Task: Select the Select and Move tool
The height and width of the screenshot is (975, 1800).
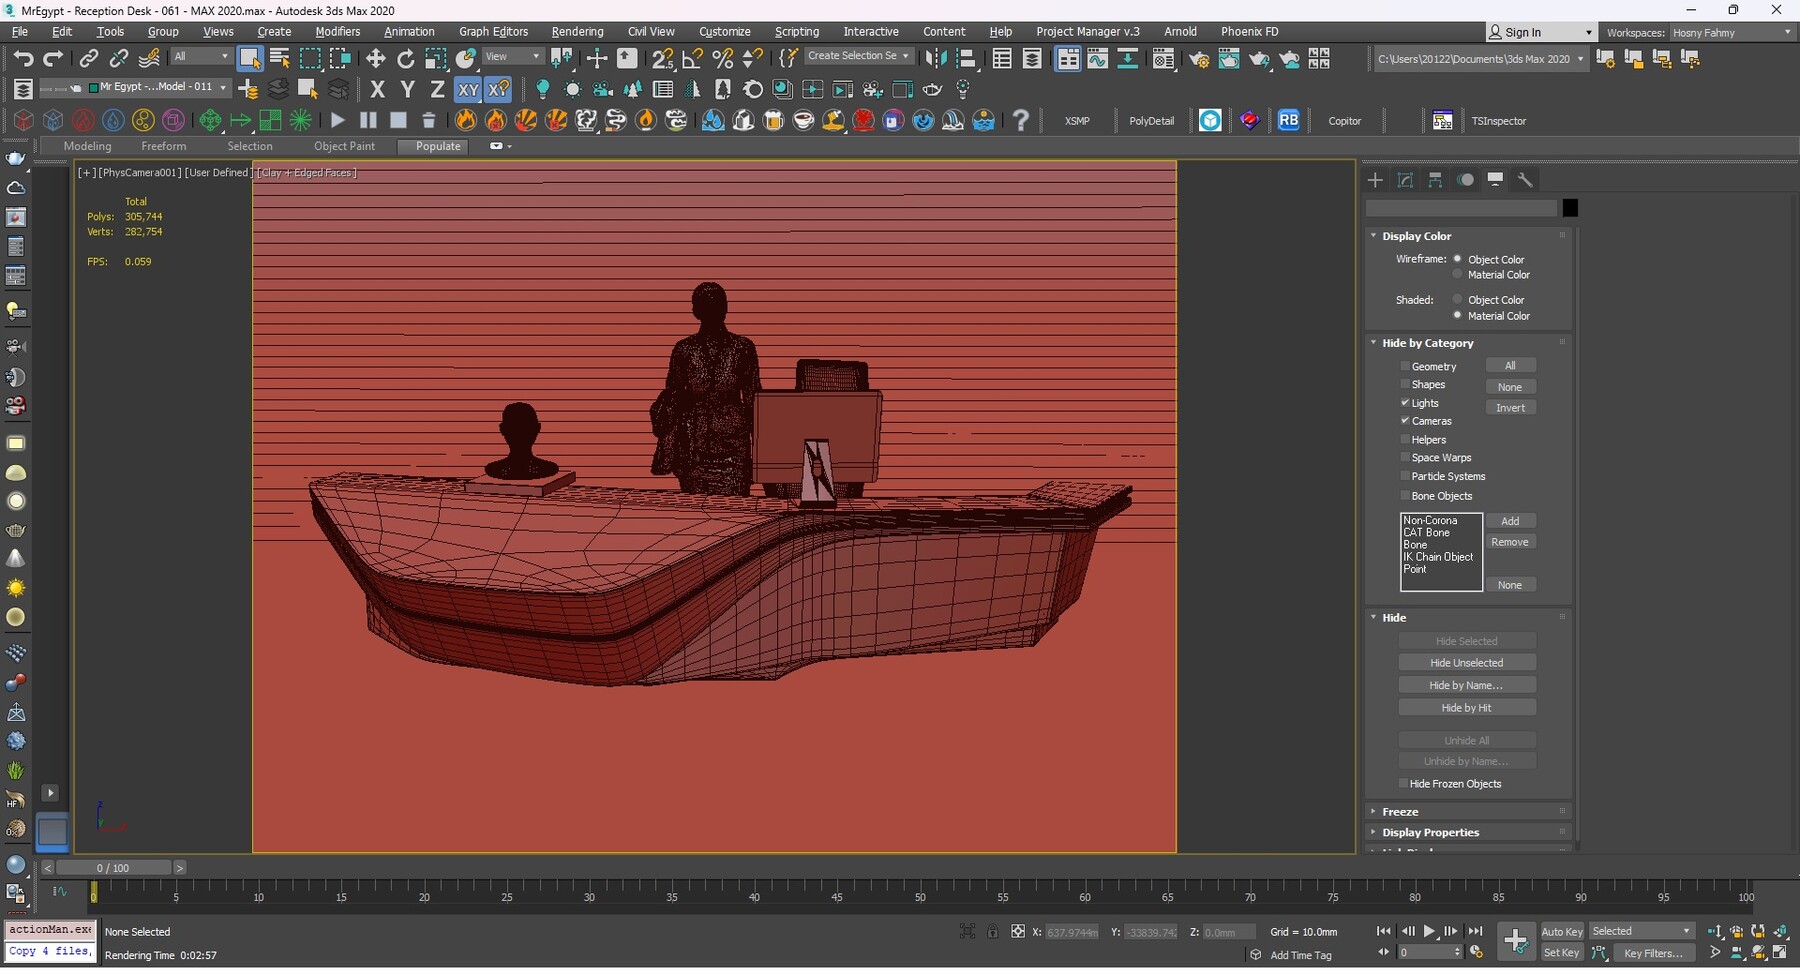Action: point(375,58)
